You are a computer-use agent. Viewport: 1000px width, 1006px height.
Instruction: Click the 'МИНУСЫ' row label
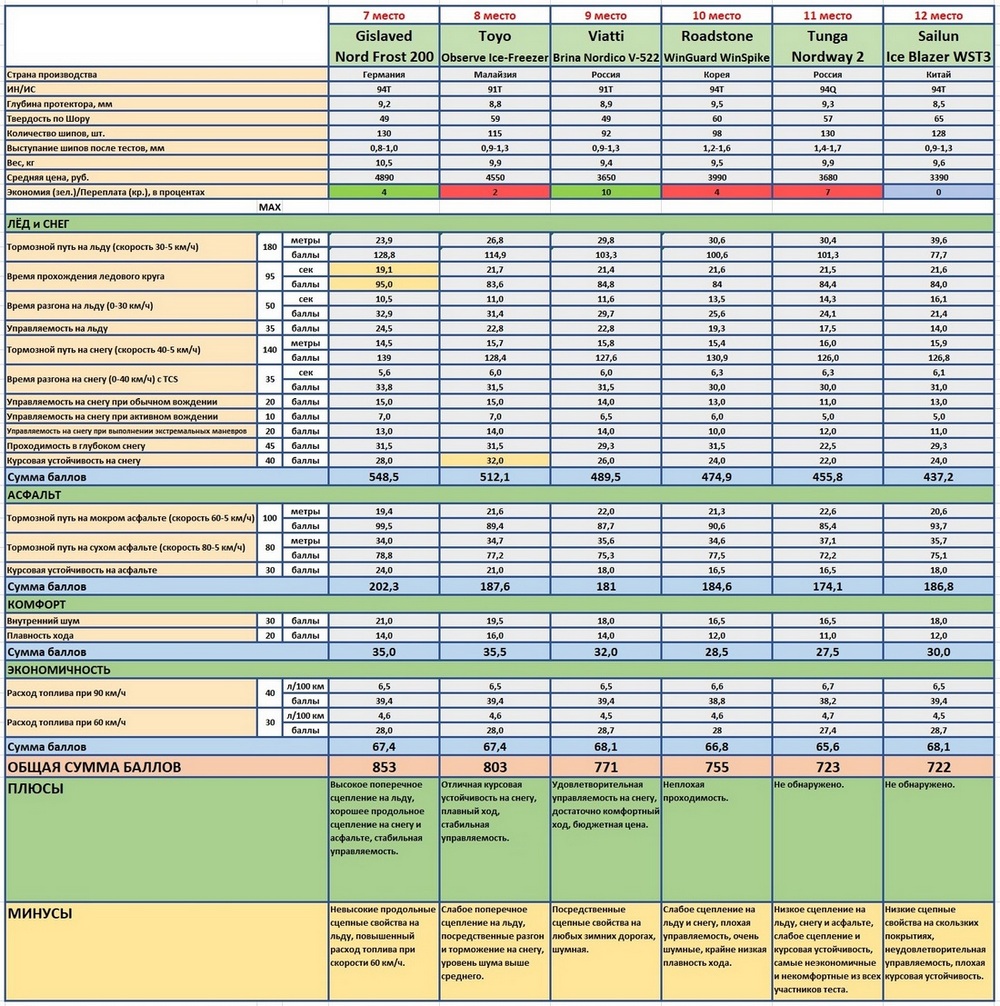click(166, 951)
